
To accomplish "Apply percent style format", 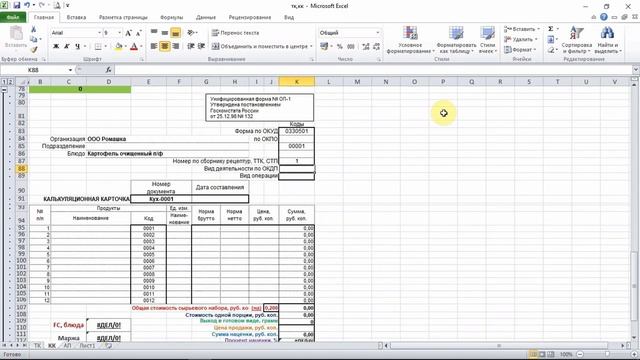I will (340, 47).
